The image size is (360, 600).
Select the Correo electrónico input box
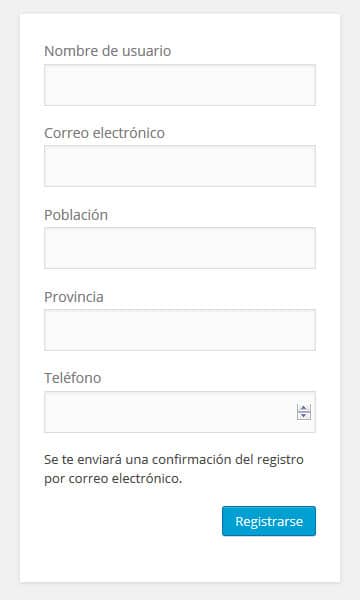(x=180, y=166)
